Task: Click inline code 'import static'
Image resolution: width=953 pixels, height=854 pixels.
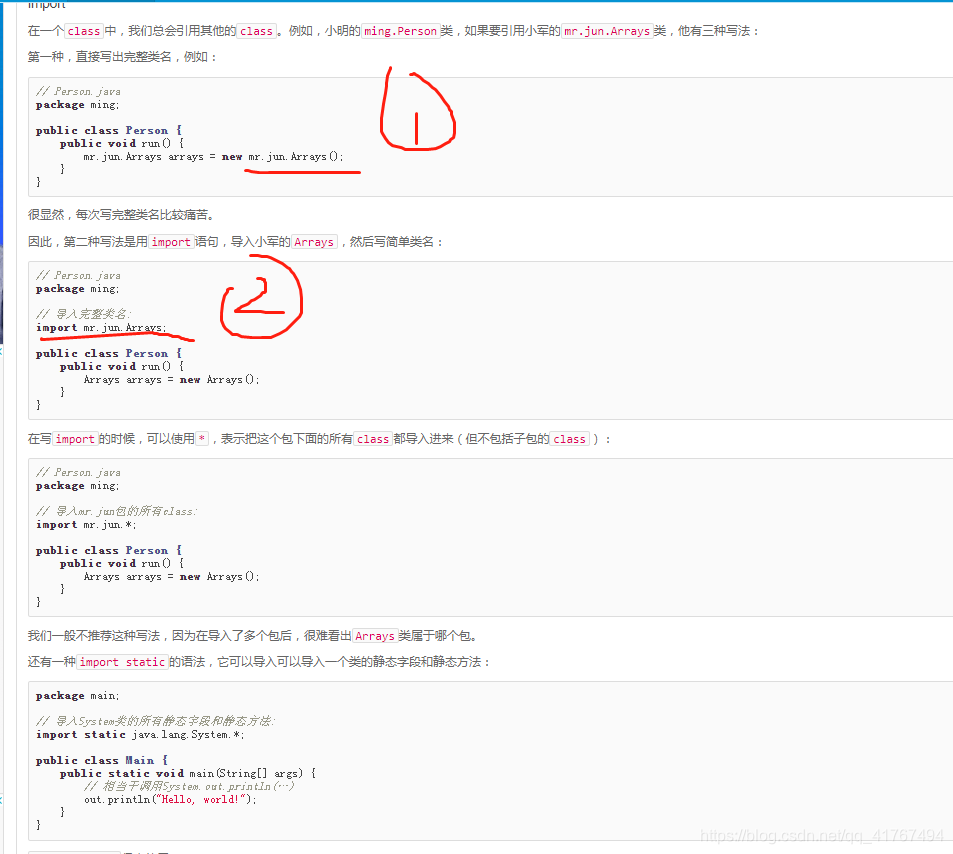Action: [122, 662]
